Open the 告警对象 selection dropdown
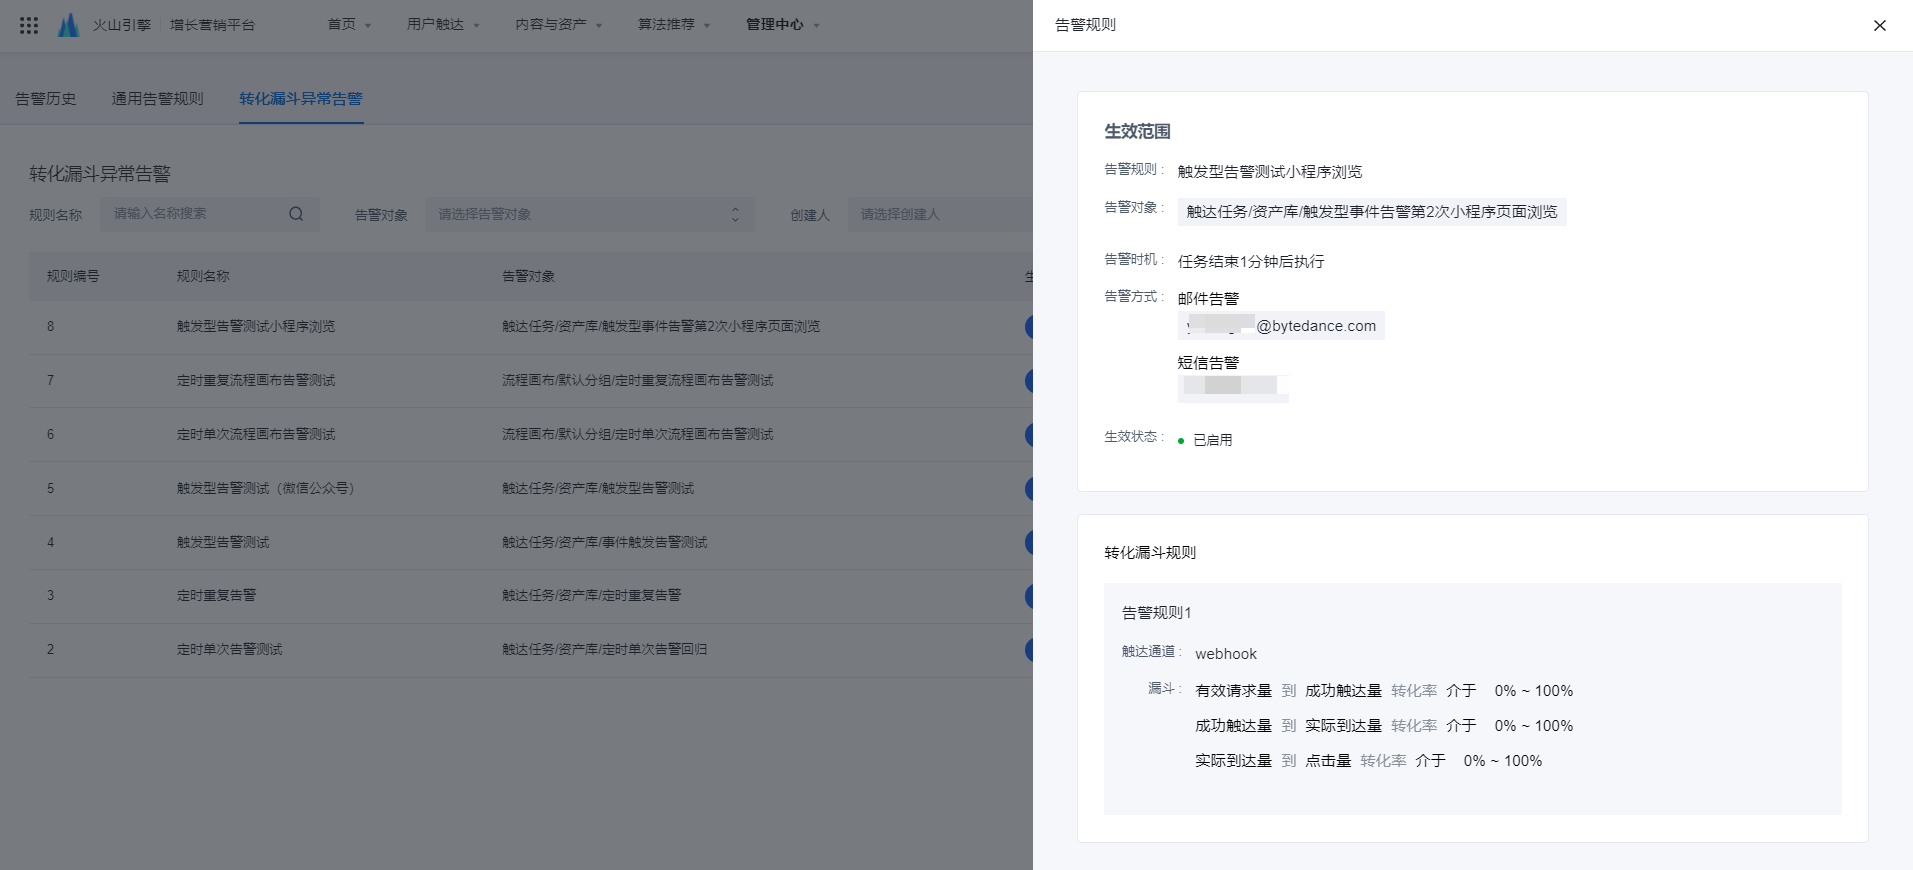Image resolution: width=1913 pixels, height=870 pixels. click(x=588, y=214)
